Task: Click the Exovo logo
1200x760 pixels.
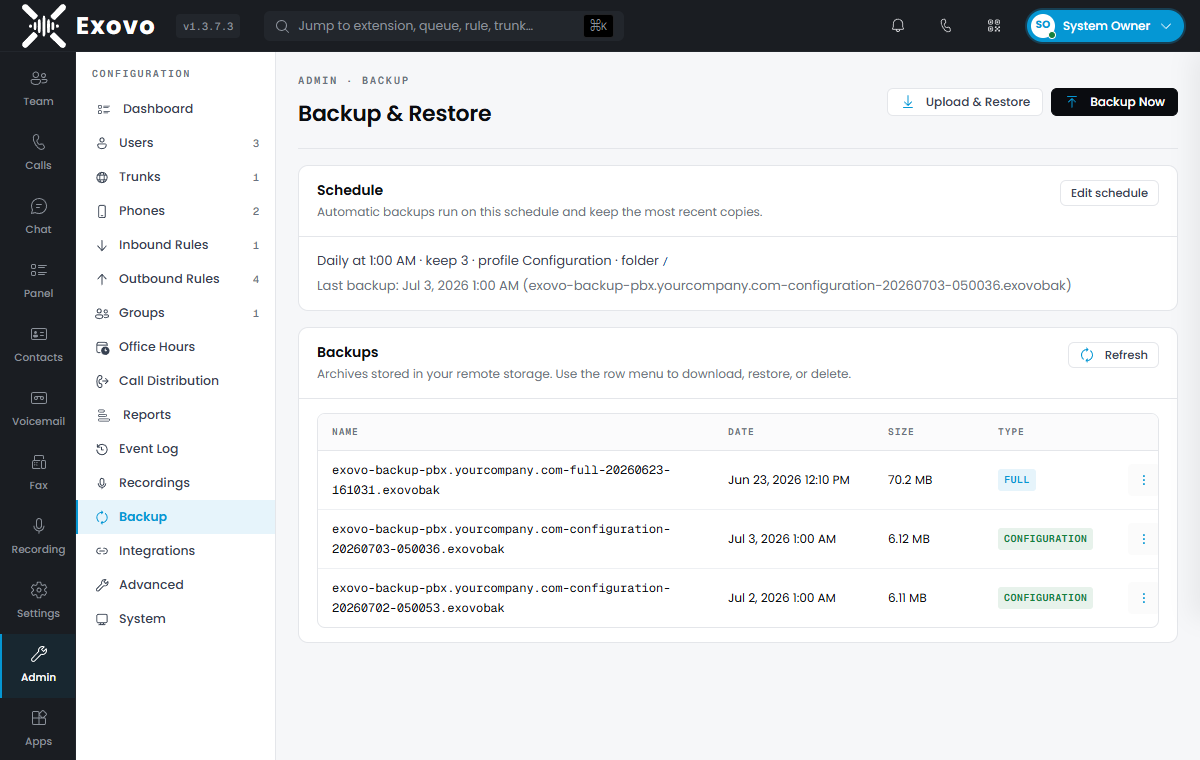Action: [88, 26]
